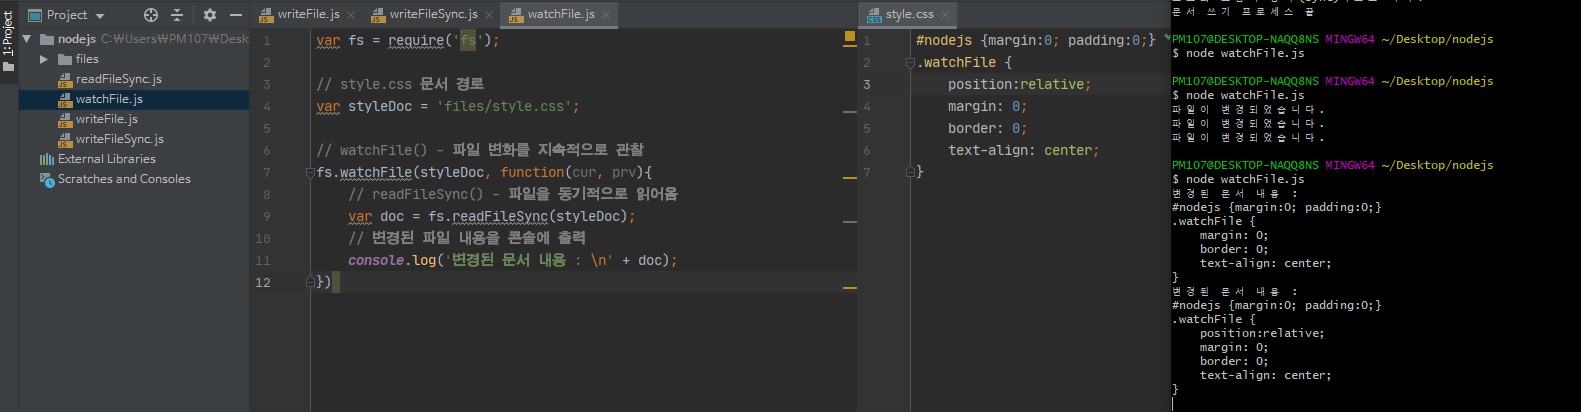
Task: Switch to the writeFileSync.js tab
Action: pyautogui.click(x=432, y=14)
